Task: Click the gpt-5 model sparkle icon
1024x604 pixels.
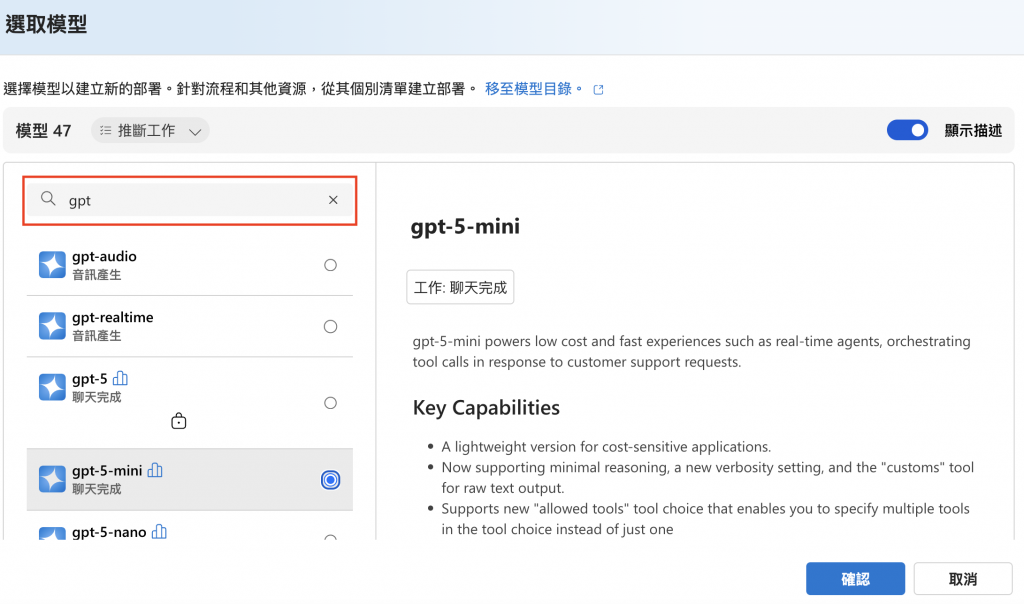Action: point(52,387)
